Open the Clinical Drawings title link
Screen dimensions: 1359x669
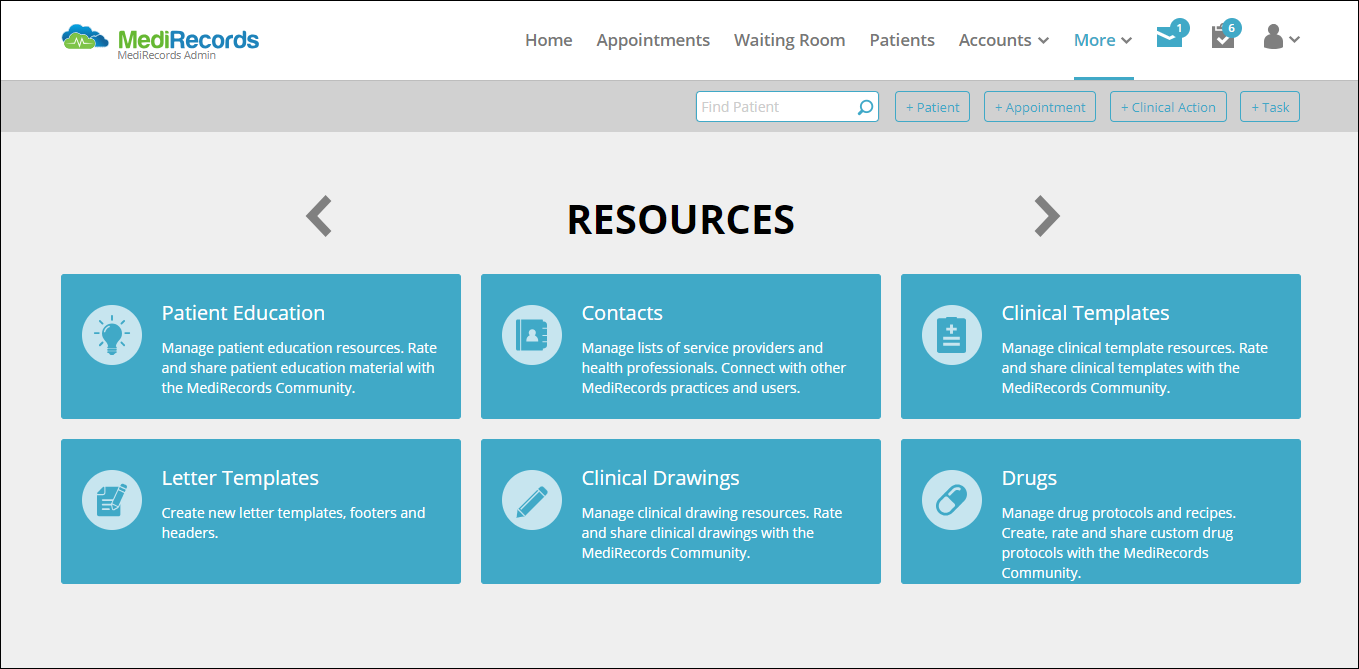pyautogui.click(x=661, y=478)
